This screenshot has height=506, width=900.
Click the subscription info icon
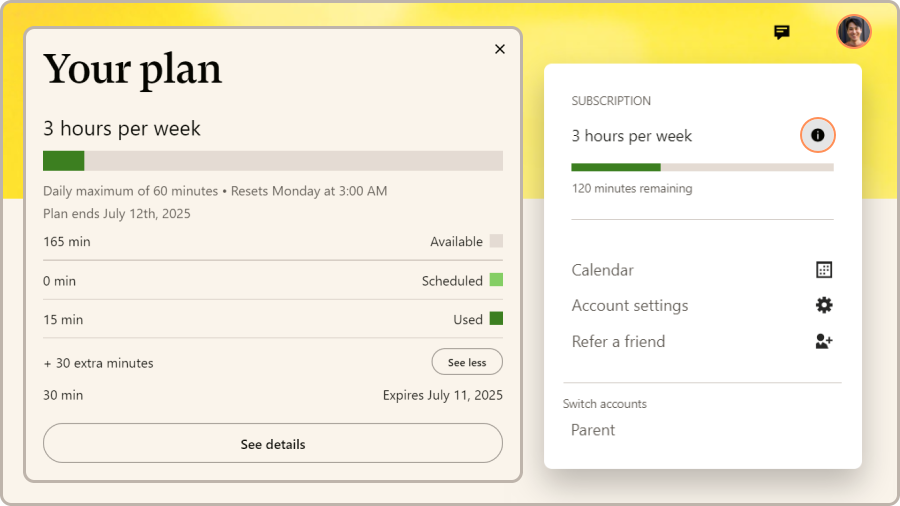pyautogui.click(x=817, y=135)
